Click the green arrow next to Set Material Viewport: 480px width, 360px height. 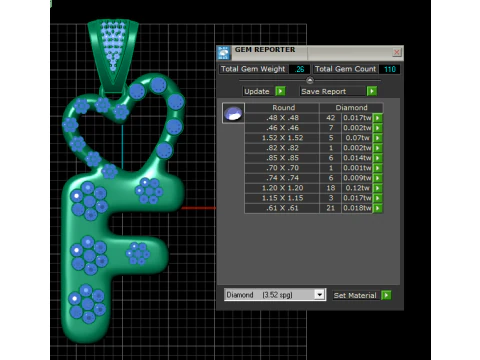pos(386,295)
